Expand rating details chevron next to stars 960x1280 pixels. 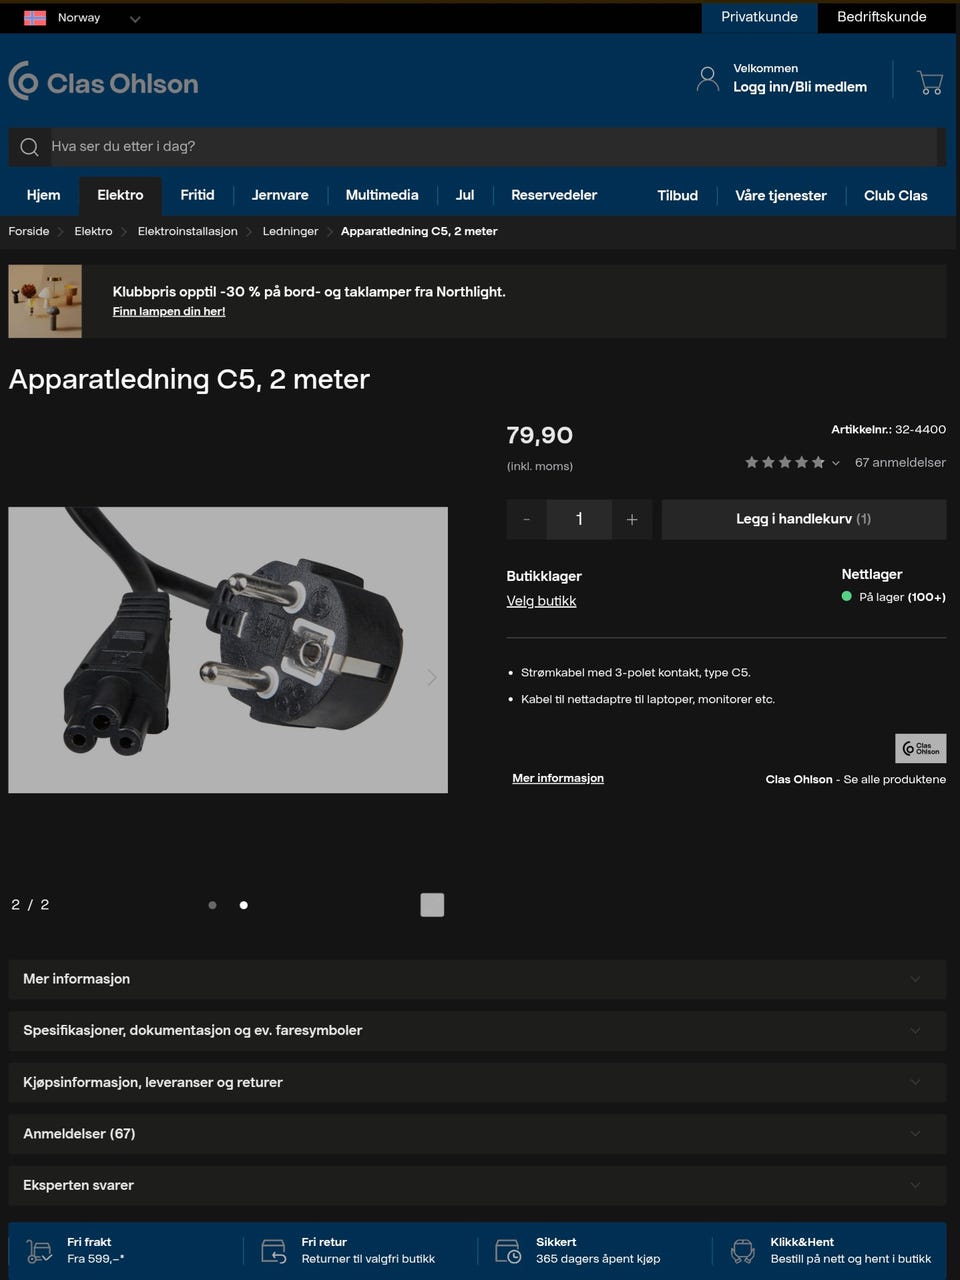click(836, 463)
